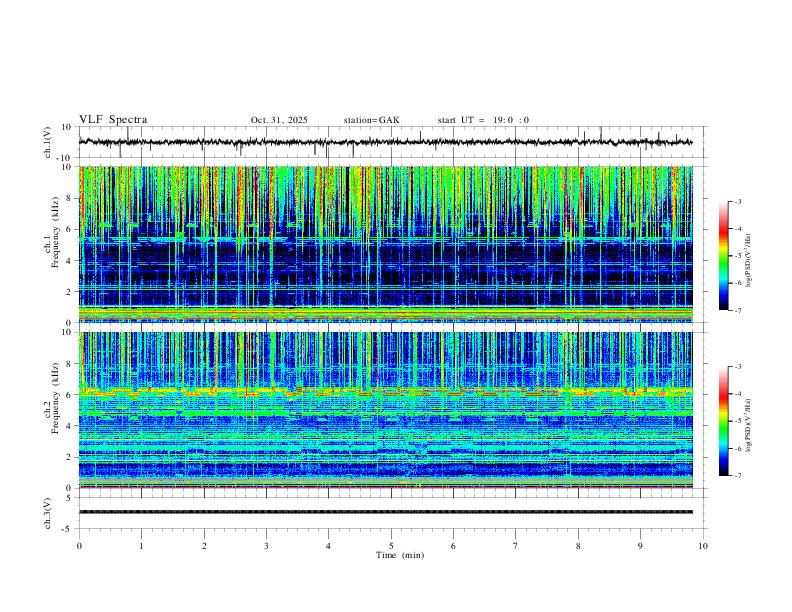
Task: Click the "-3" label on ch.2 color bar
Action: click(738, 367)
